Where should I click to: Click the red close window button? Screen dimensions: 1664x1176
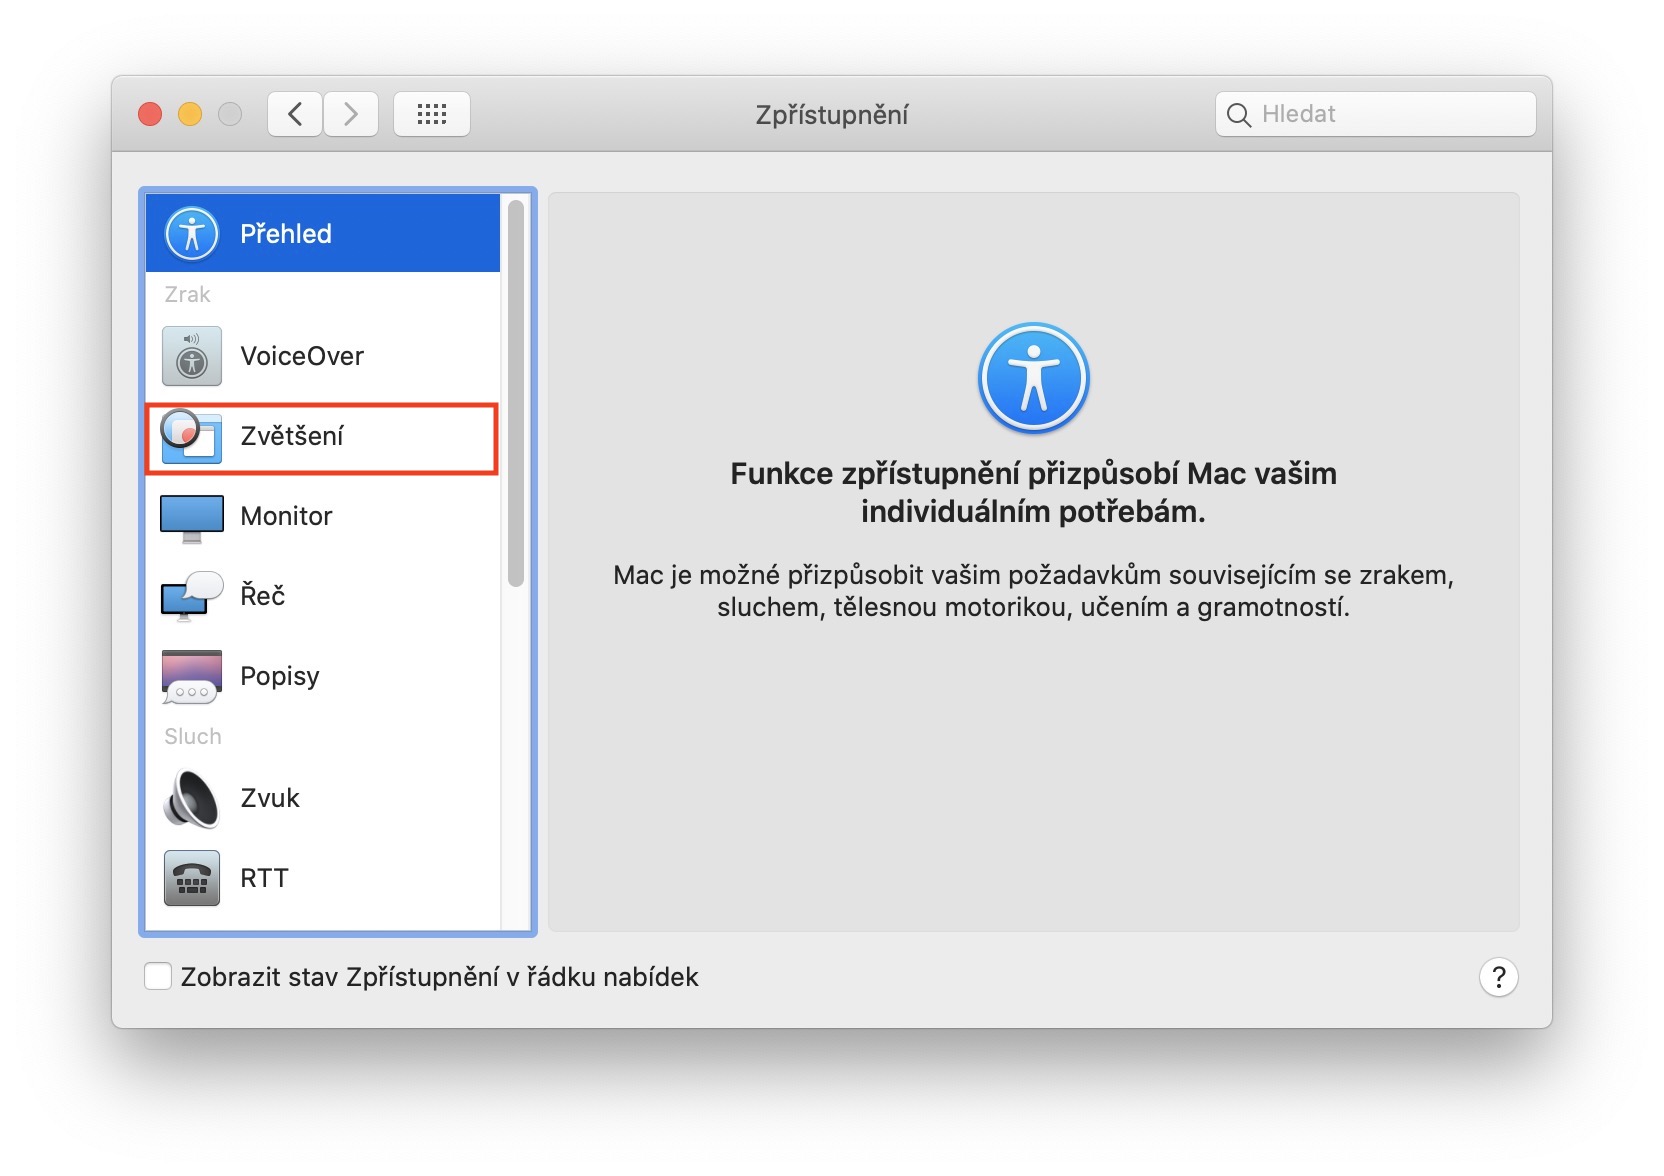click(x=150, y=114)
